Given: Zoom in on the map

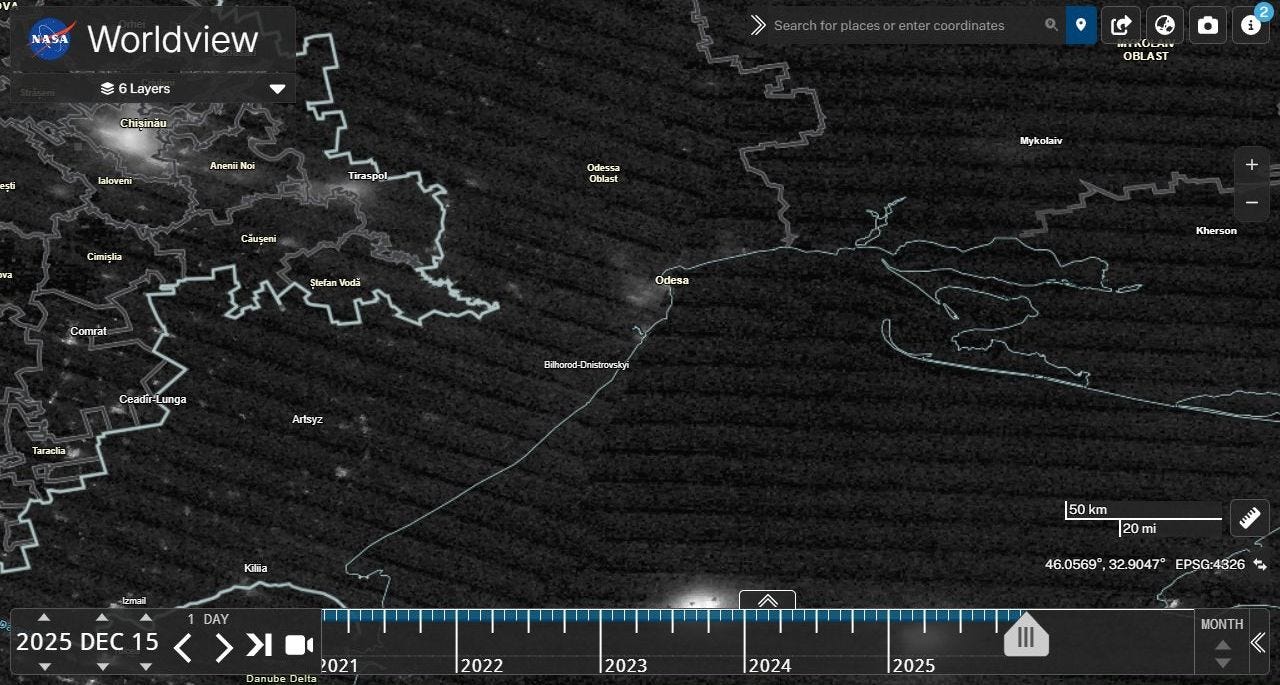Looking at the screenshot, I should click(1251, 165).
